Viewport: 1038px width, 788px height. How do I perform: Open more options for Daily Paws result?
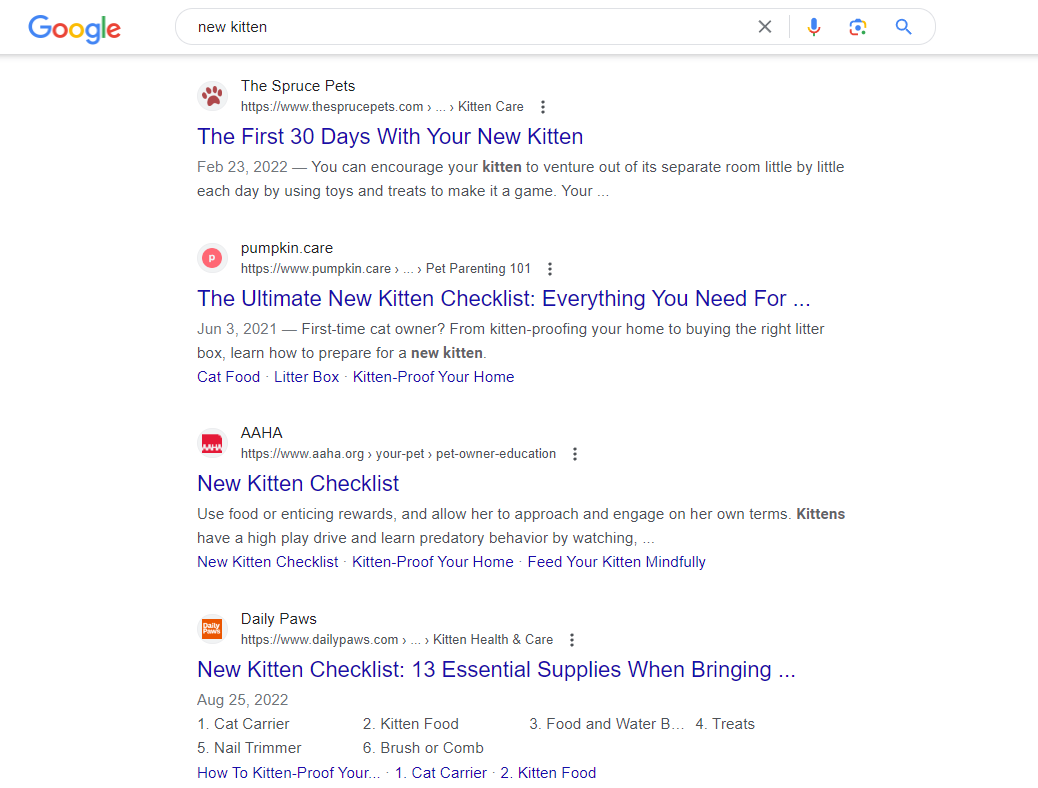[572, 640]
